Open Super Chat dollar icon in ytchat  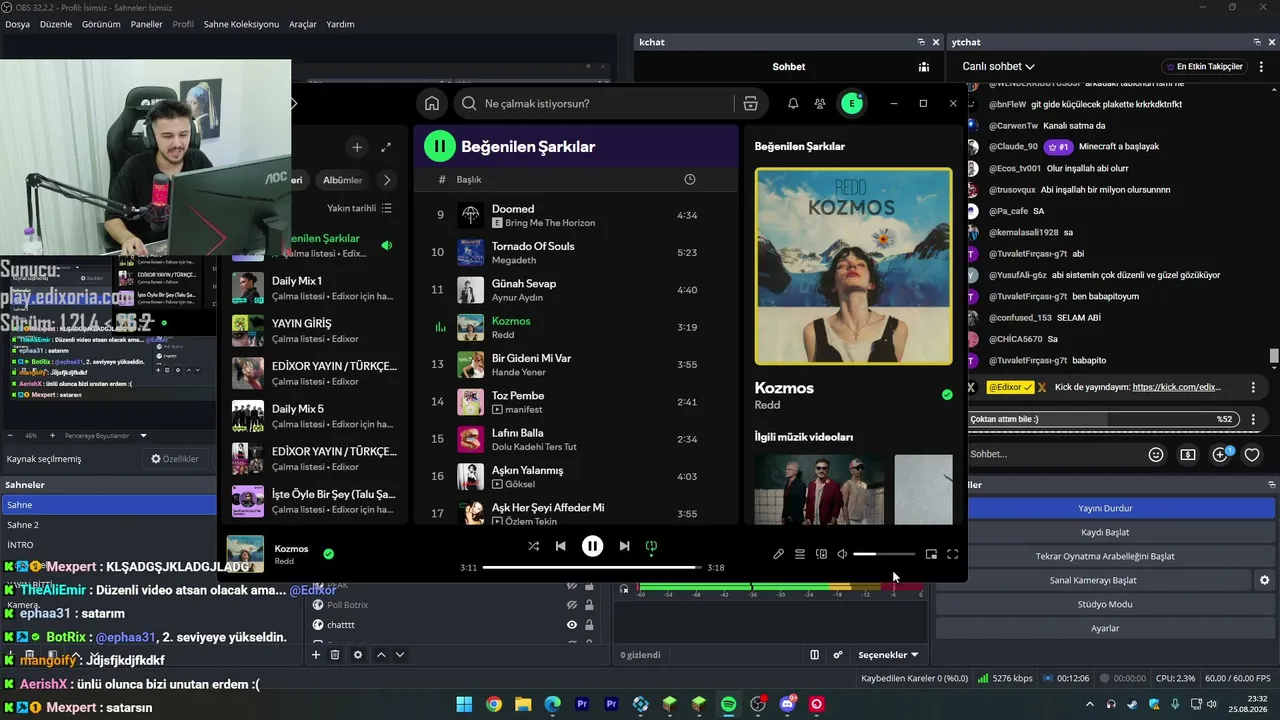1188,454
